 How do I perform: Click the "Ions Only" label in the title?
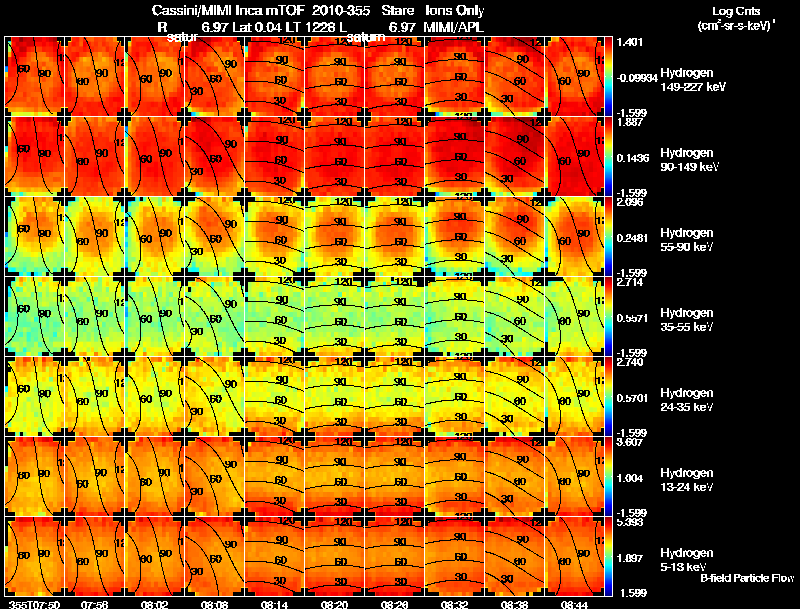(455, 11)
